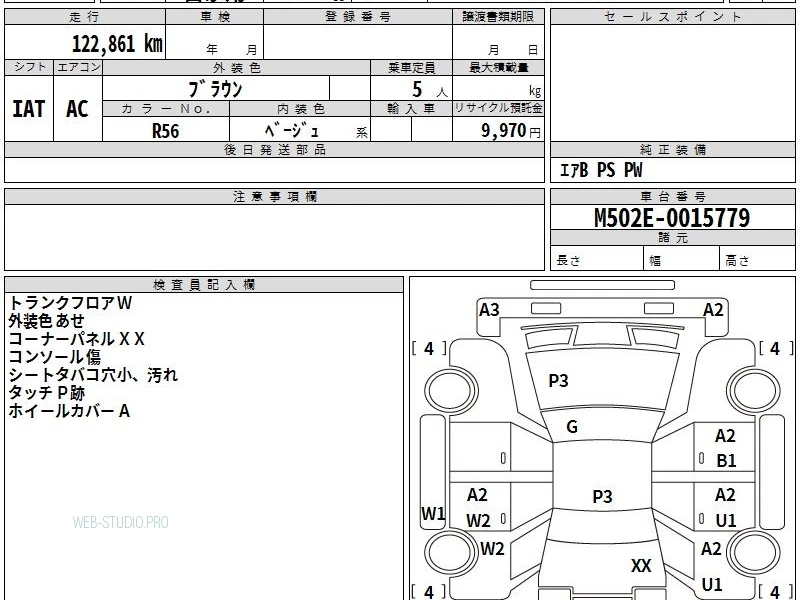Click the 後日発送部品 section header
This screenshot has height=600, width=800.
274,150
